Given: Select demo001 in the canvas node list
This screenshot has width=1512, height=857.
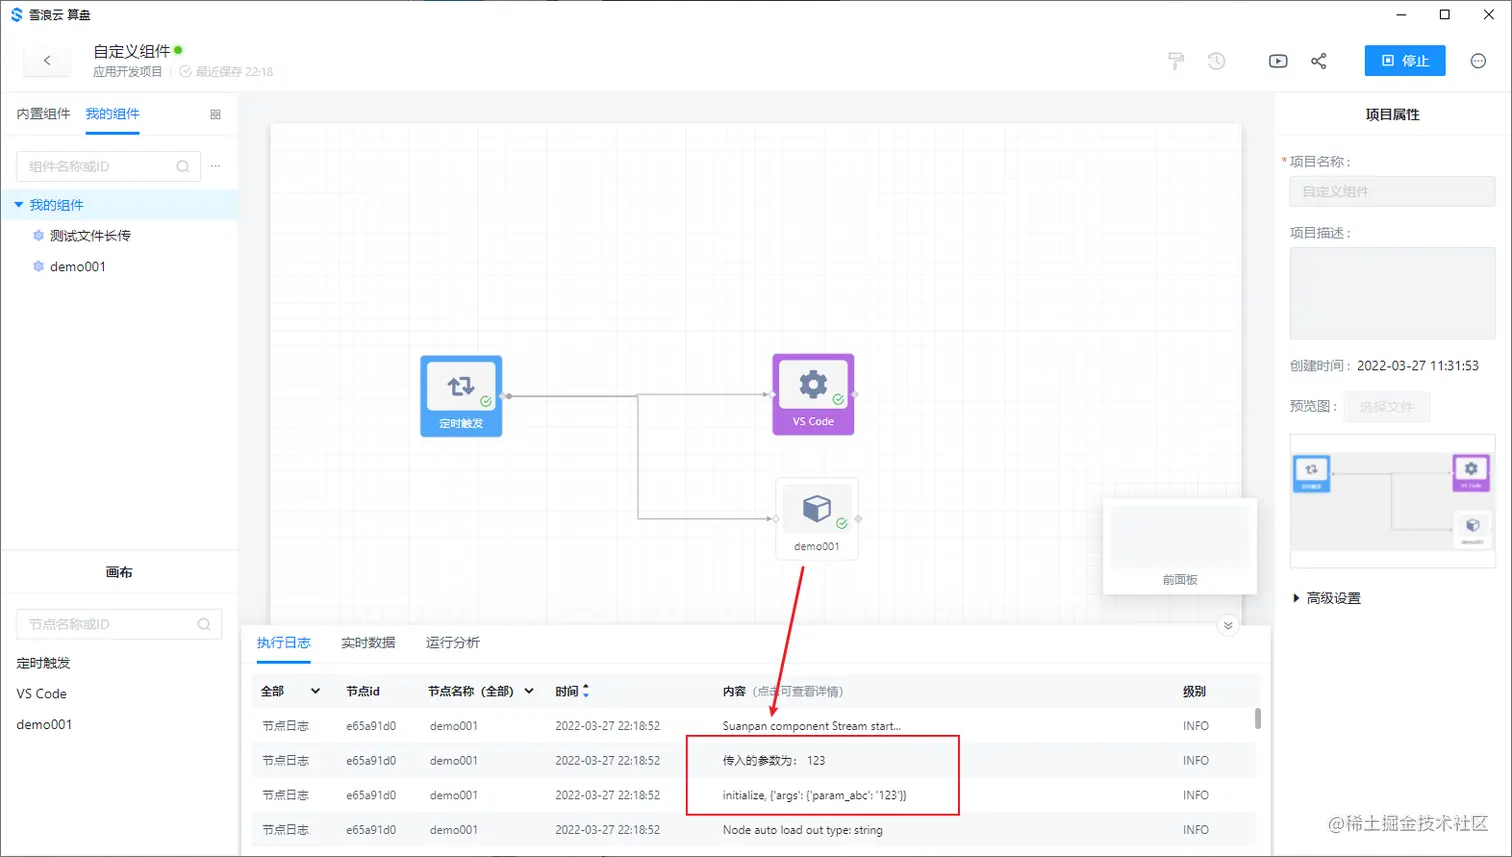Looking at the screenshot, I should (x=44, y=725).
